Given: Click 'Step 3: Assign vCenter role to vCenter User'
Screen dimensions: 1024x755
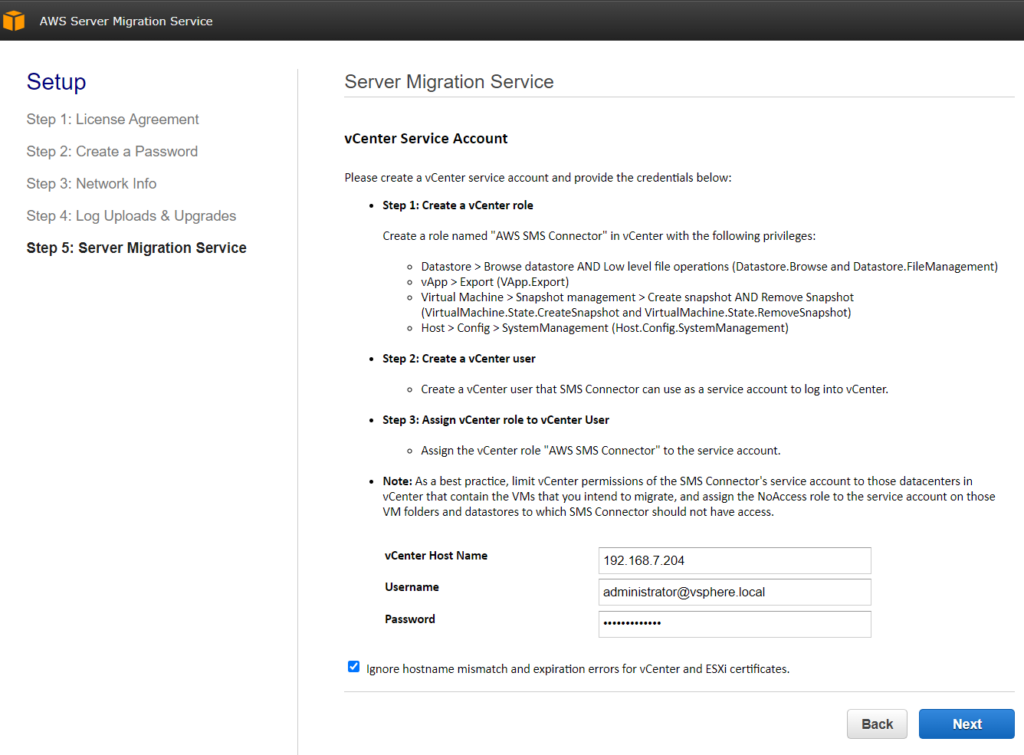Looking at the screenshot, I should [x=496, y=420].
